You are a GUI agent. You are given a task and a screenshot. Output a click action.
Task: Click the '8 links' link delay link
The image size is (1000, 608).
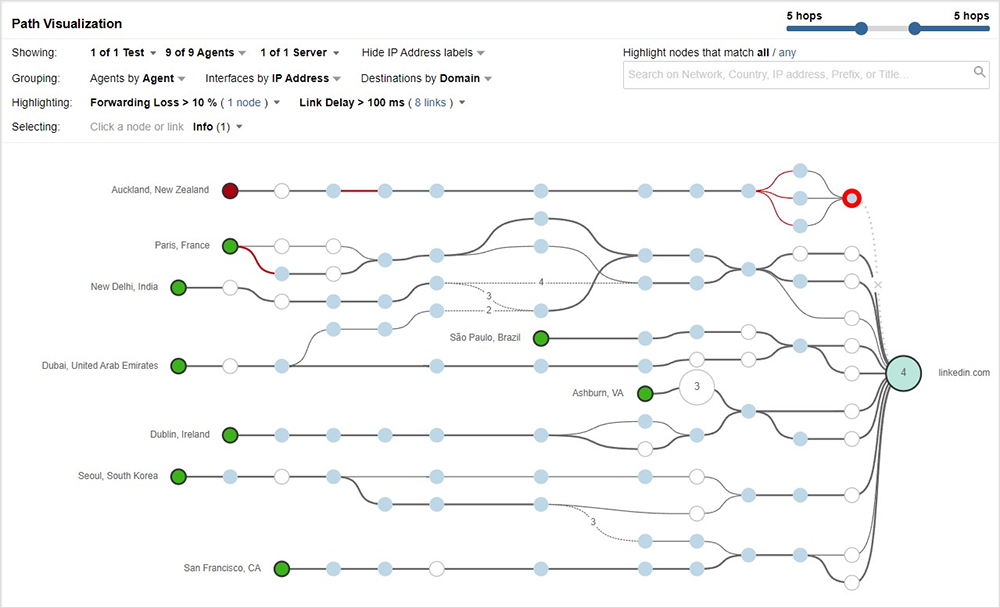tap(430, 102)
